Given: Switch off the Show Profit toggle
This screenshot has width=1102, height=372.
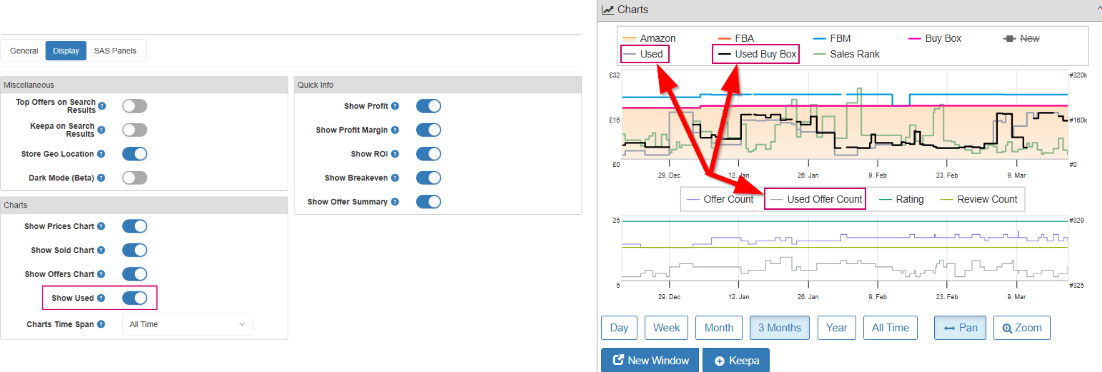Looking at the screenshot, I should pyautogui.click(x=428, y=106).
